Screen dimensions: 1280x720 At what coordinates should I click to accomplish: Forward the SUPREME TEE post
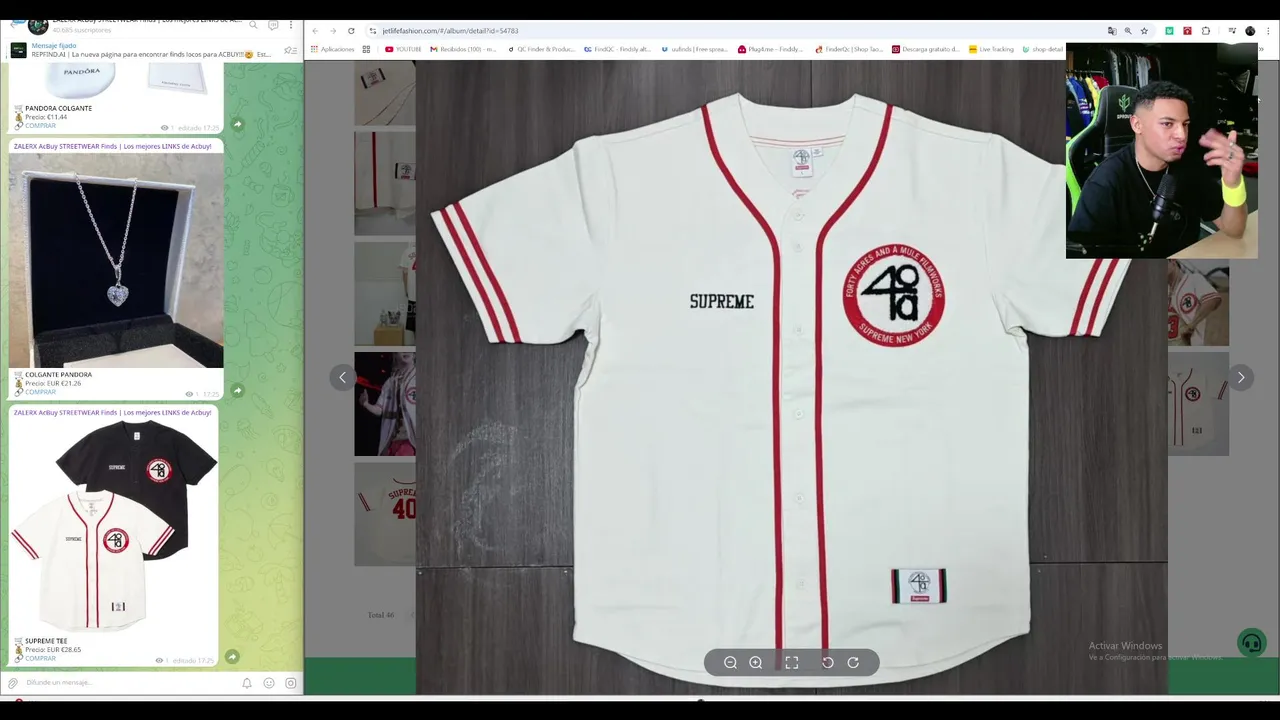(232, 657)
